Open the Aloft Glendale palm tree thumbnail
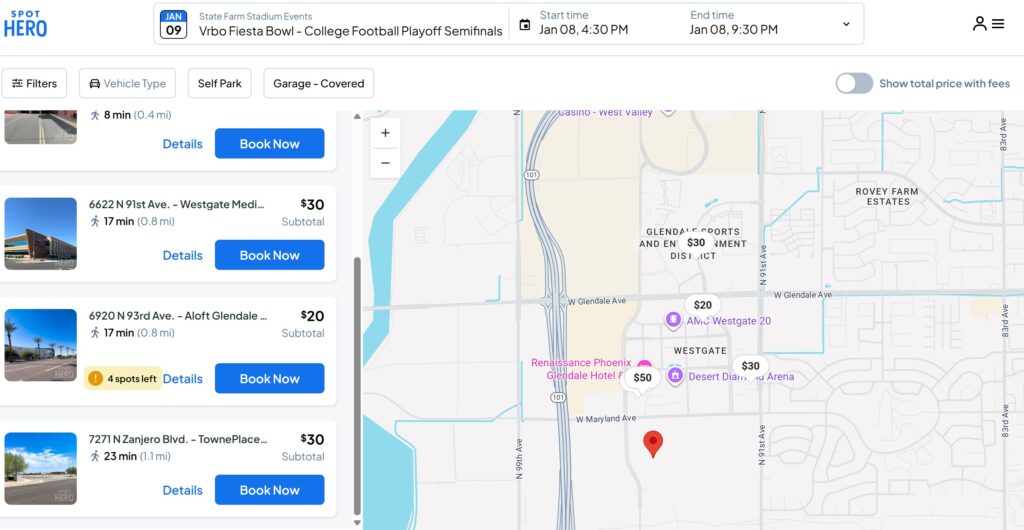This screenshot has width=1024, height=530. click(x=40, y=345)
